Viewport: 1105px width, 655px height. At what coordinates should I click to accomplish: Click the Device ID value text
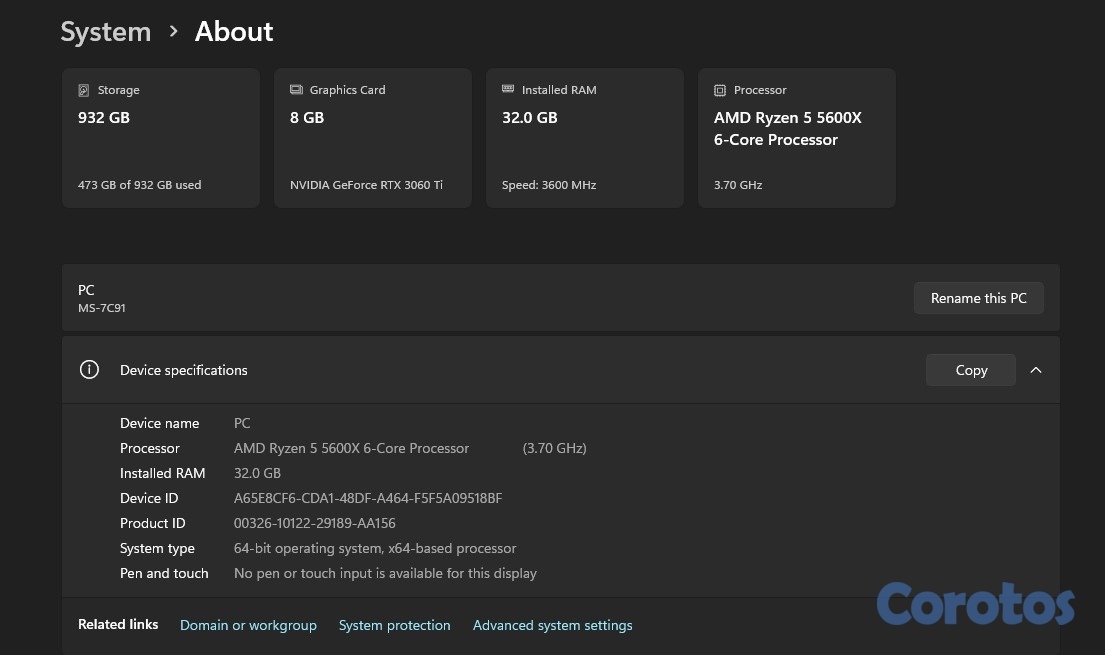(368, 498)
